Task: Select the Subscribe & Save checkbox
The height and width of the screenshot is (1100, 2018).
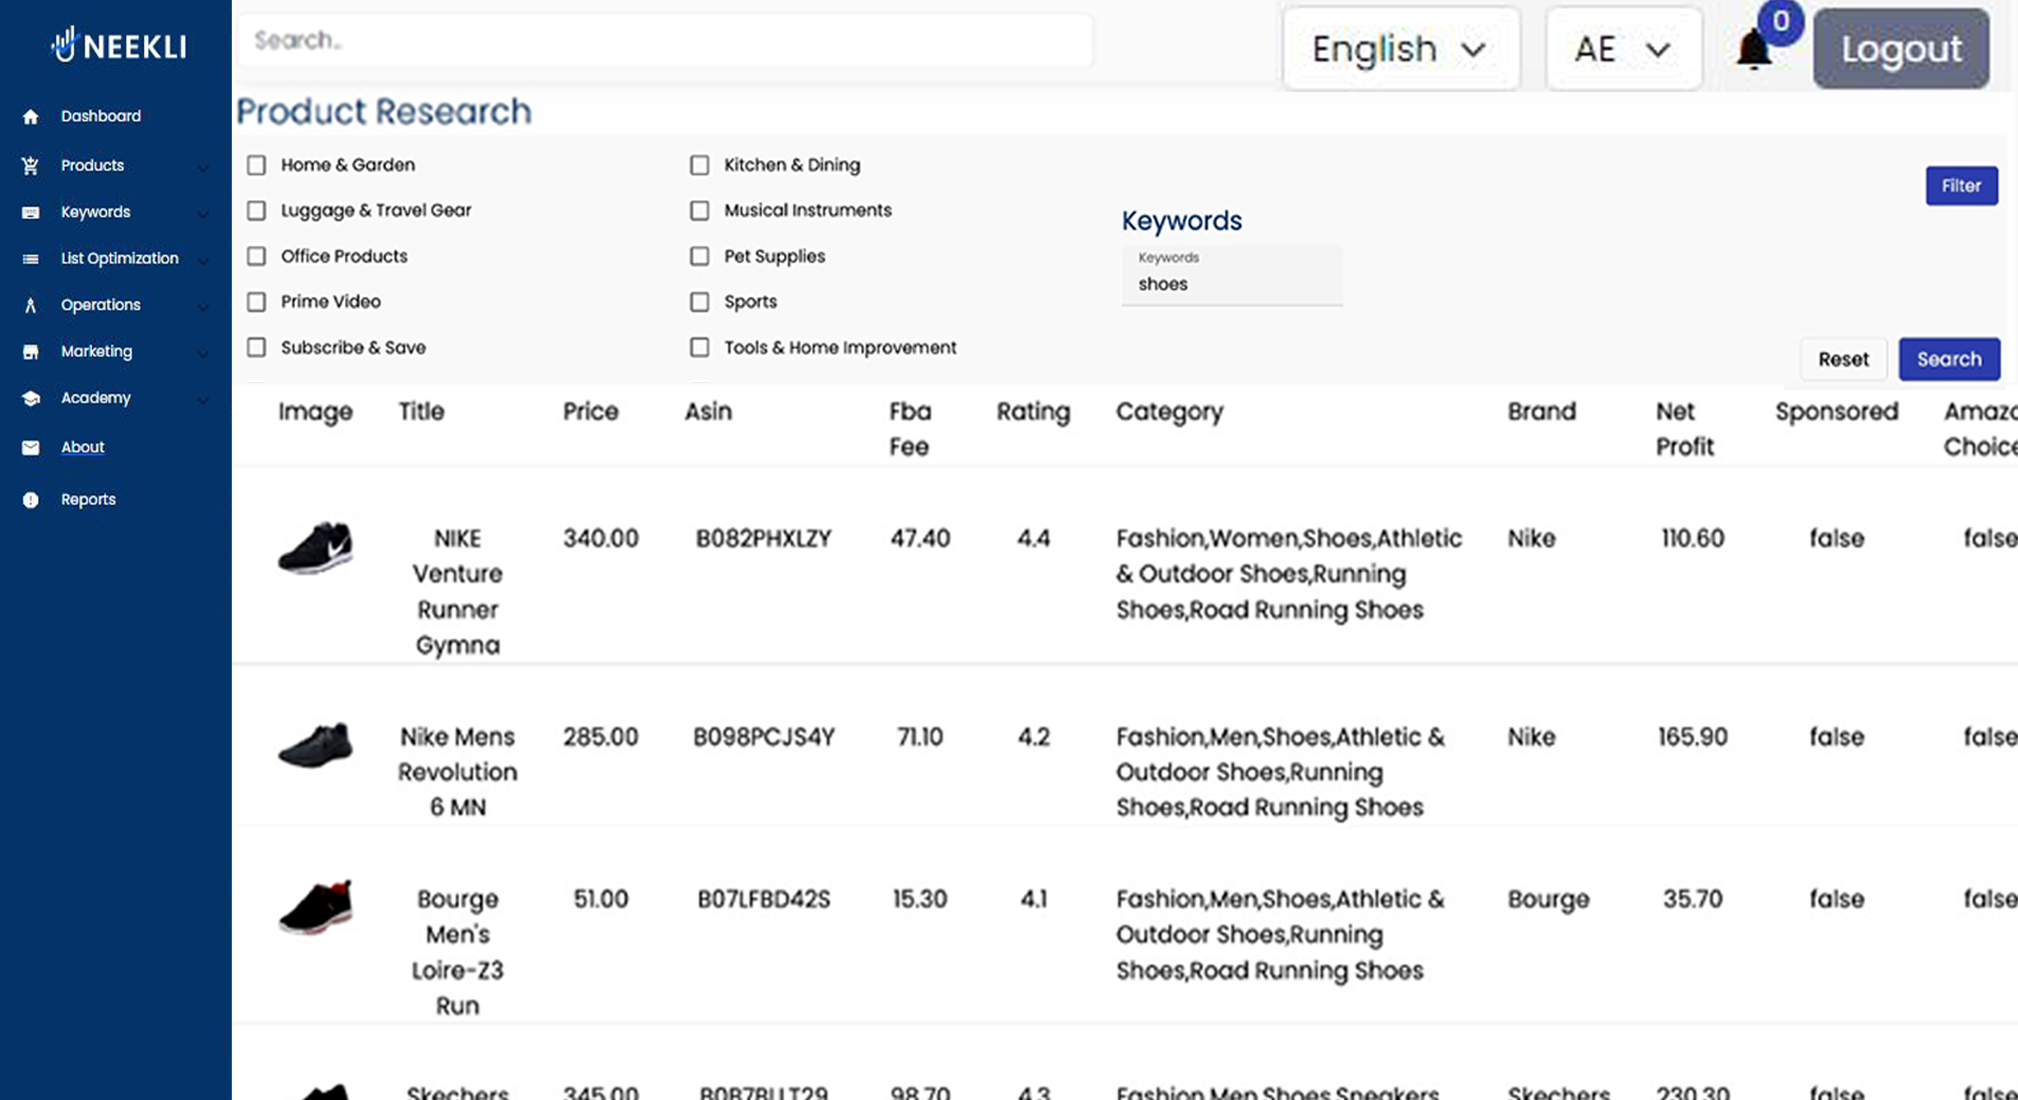Action: click(x=257, y=348)
